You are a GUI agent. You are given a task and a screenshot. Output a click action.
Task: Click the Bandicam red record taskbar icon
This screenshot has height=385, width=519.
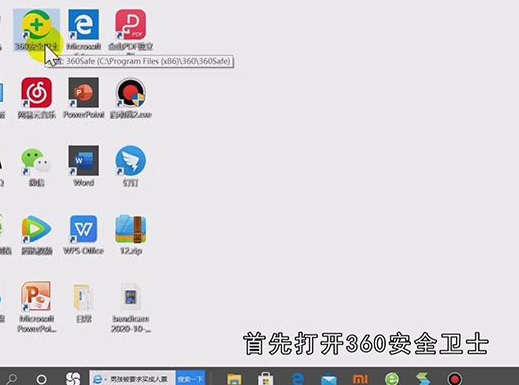[455, 379]
